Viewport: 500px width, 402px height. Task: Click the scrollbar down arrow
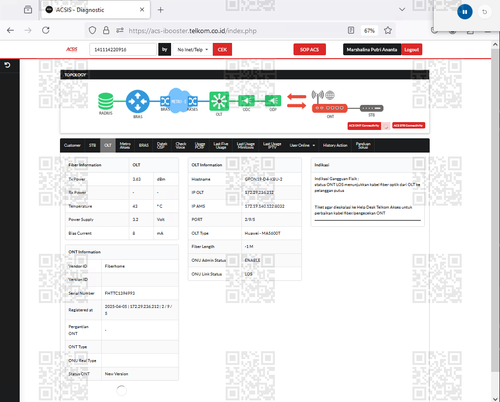coord(495,398)
